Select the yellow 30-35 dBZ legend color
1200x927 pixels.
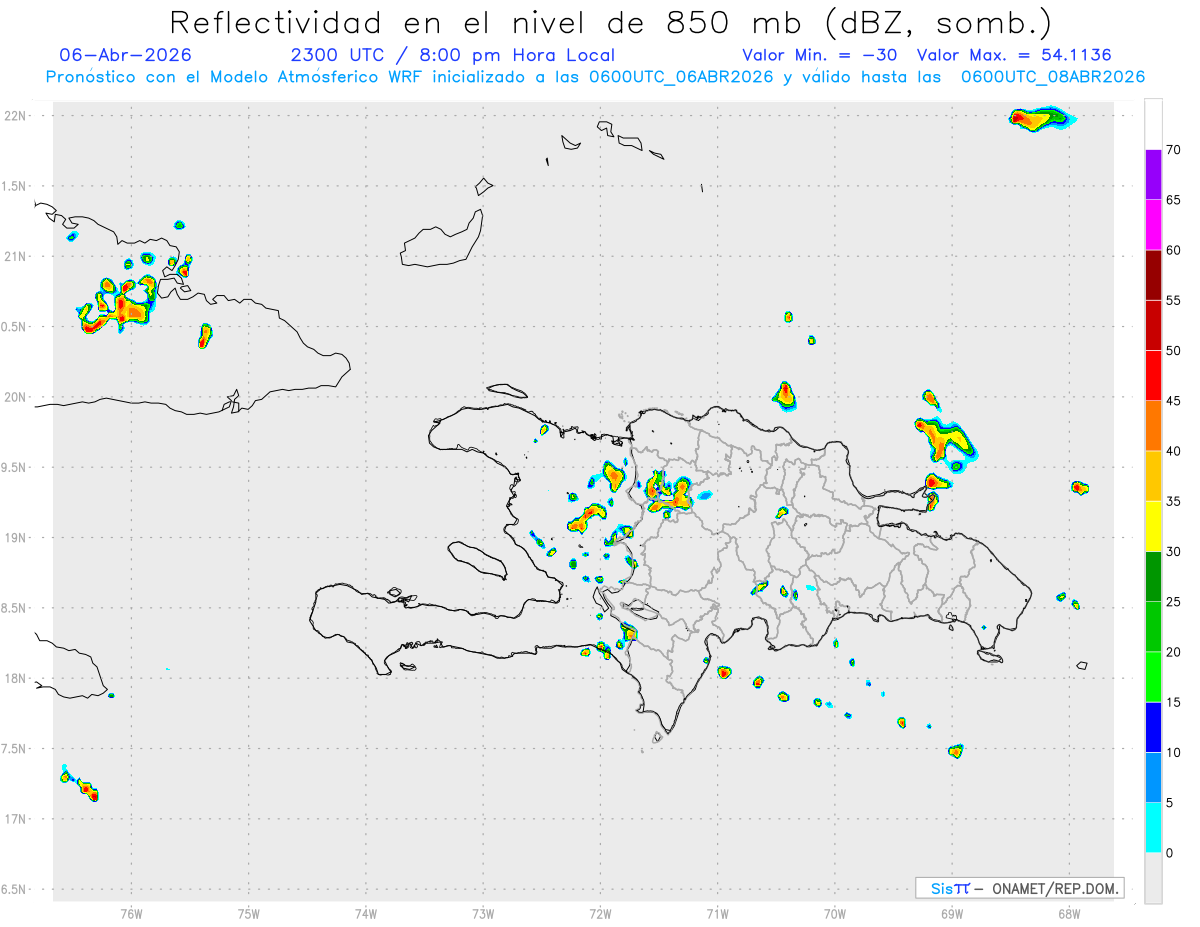tap(1153, 526)
